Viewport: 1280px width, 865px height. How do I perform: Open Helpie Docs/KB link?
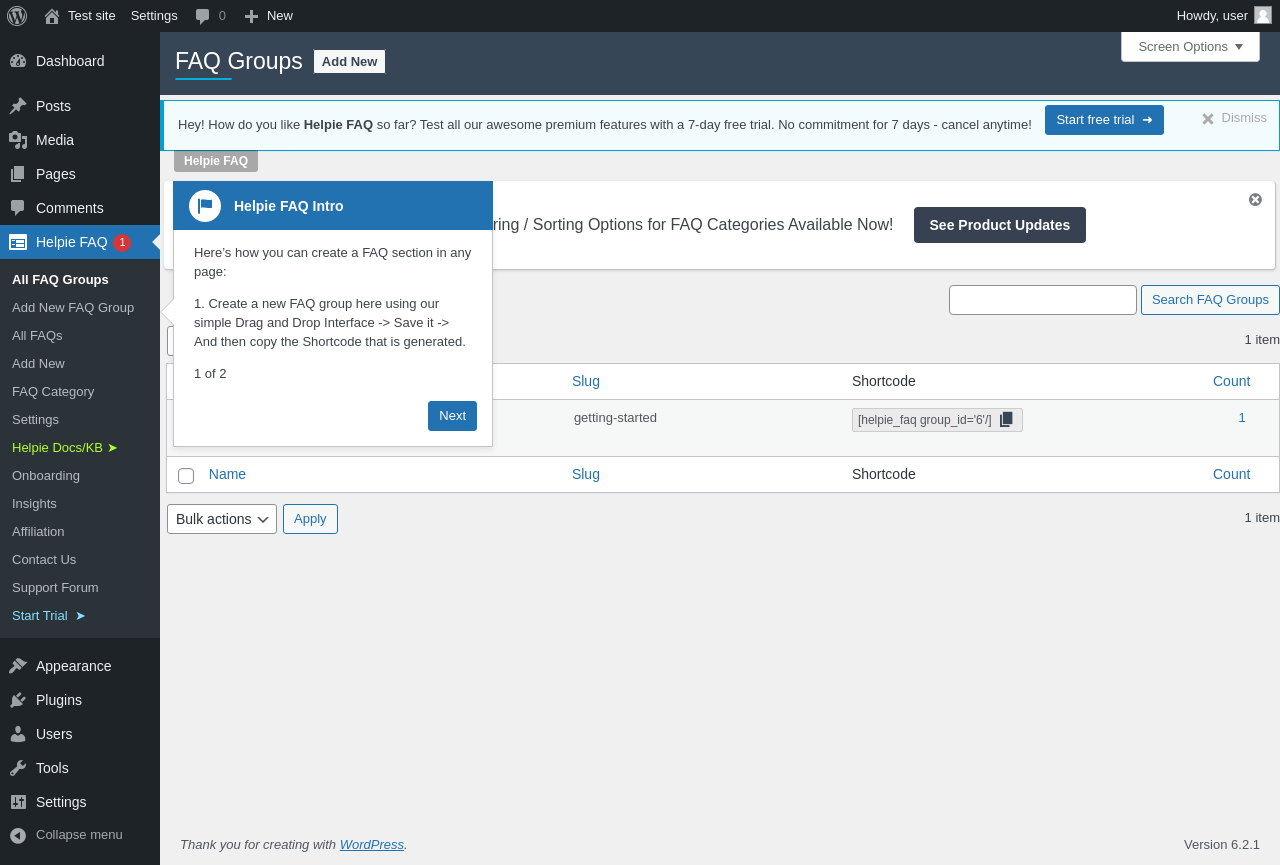click(65, 447)
